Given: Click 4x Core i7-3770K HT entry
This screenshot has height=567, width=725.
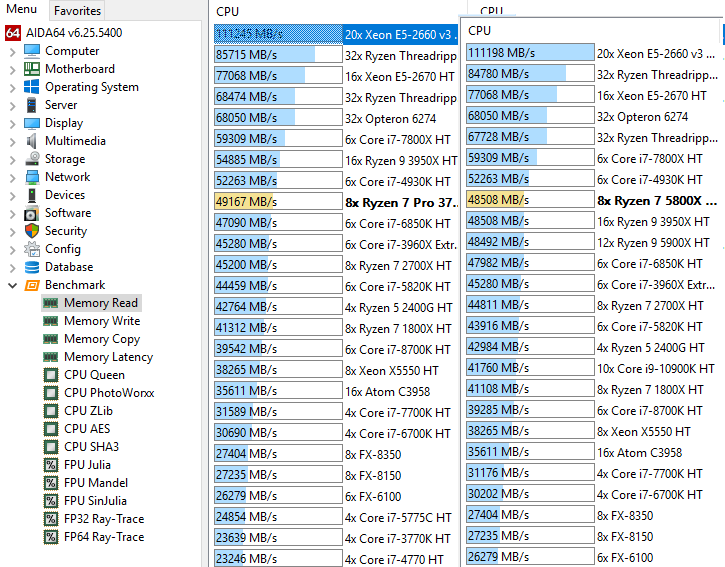Looking at the screenshot, I should (398, 539).
